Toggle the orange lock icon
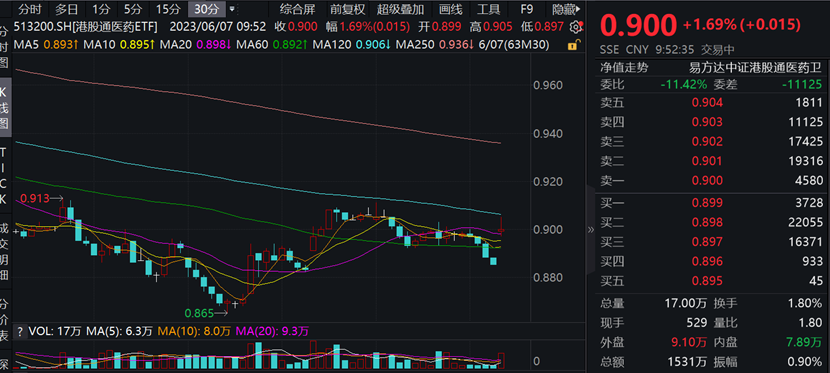 coord(572,46)
